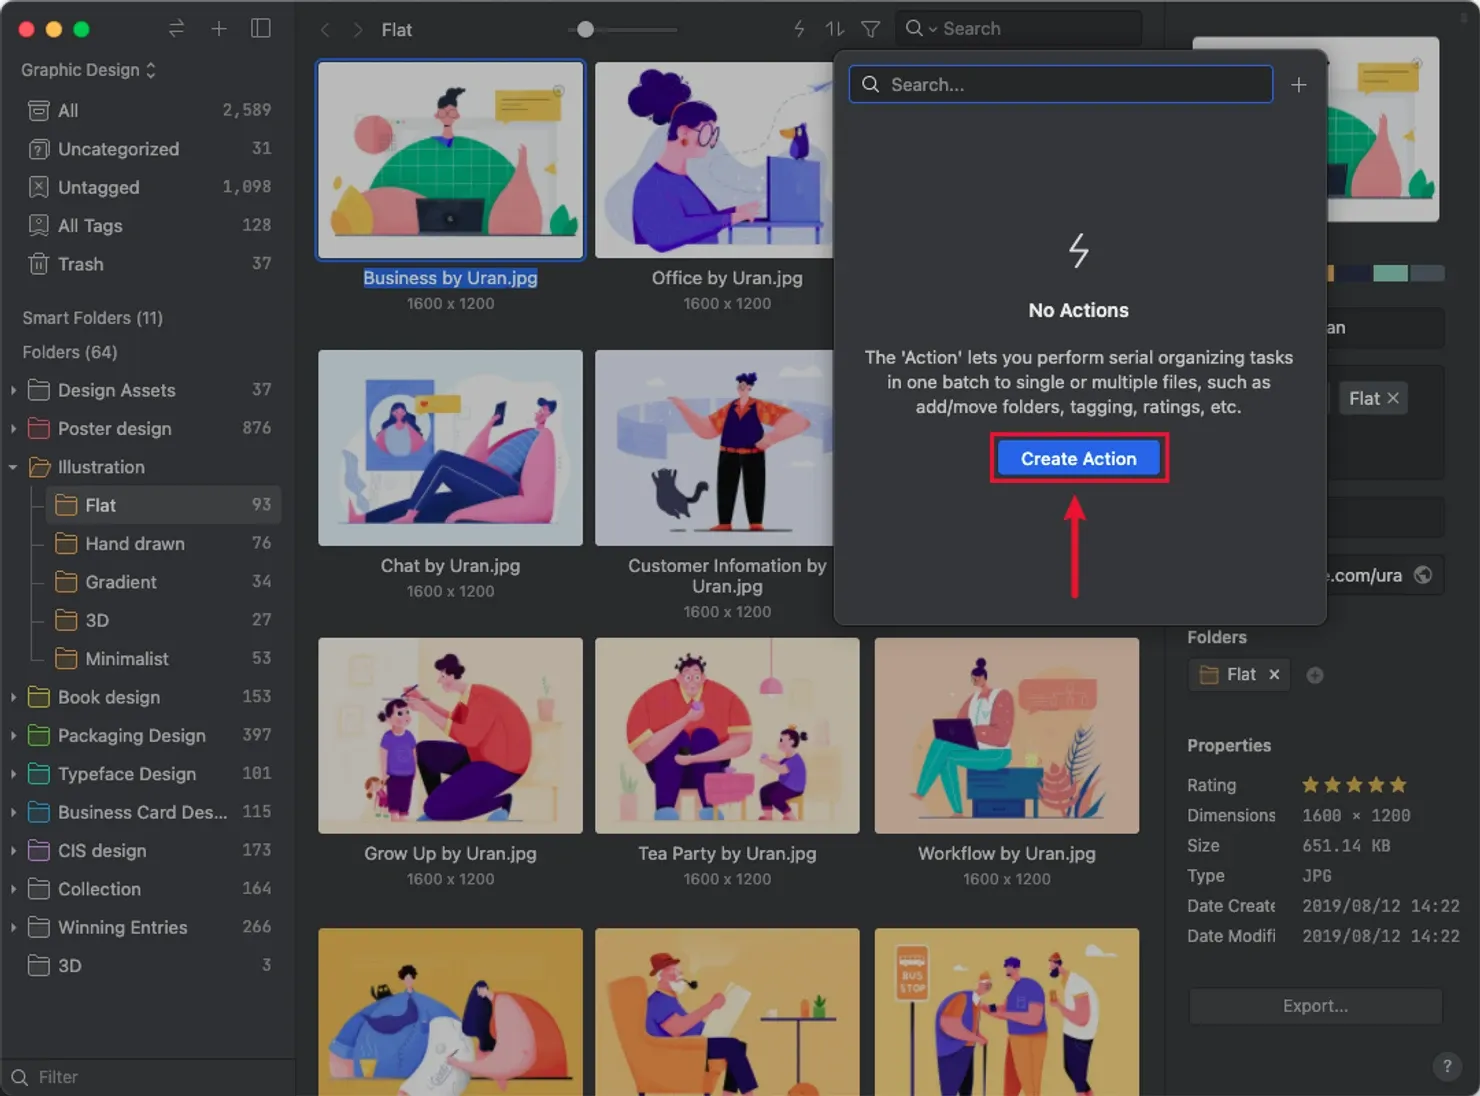The width and height of the screenshot is (1480, 1096).
Task: Click the plus icon beside actions search
Action: pos(1298,85)
